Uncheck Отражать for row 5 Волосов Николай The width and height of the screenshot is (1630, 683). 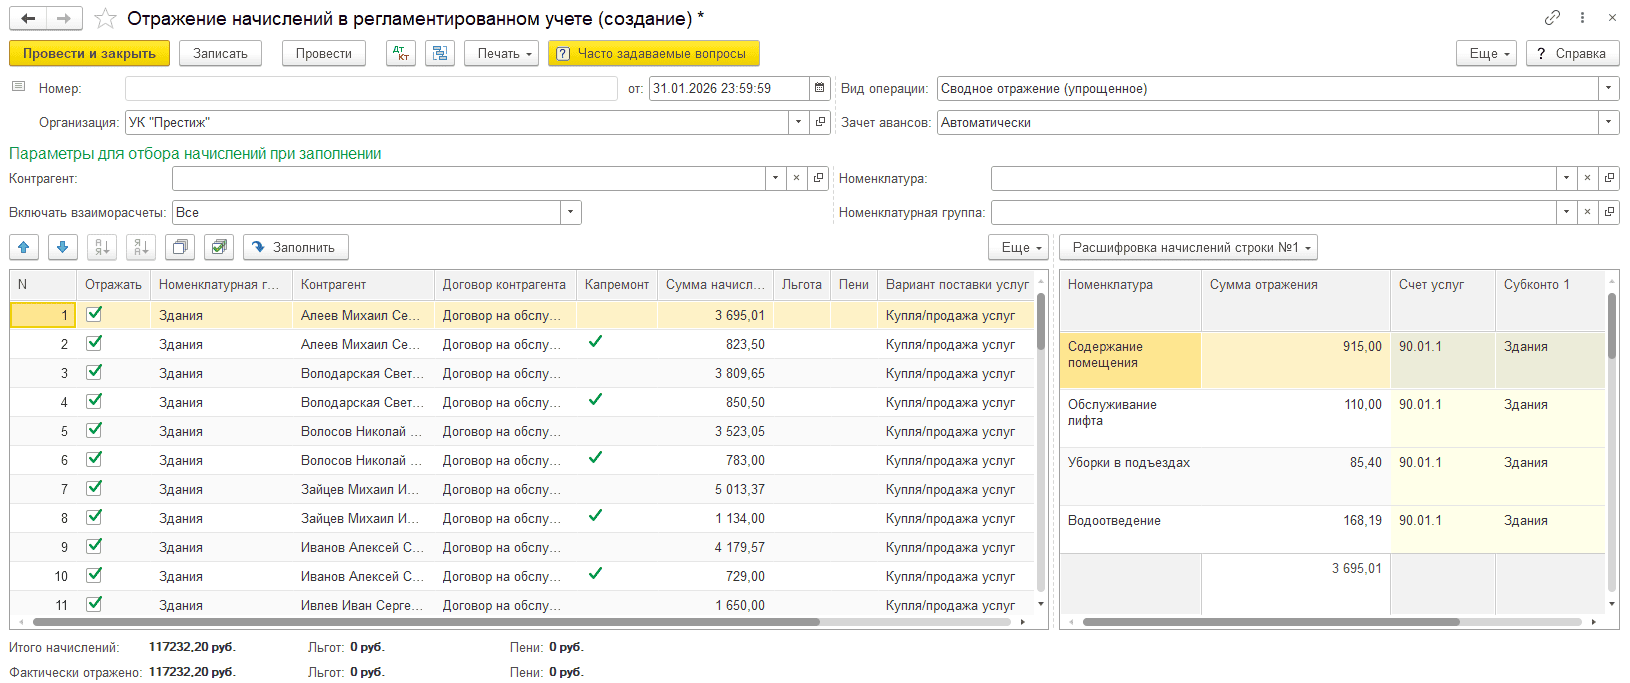[94, 430]
